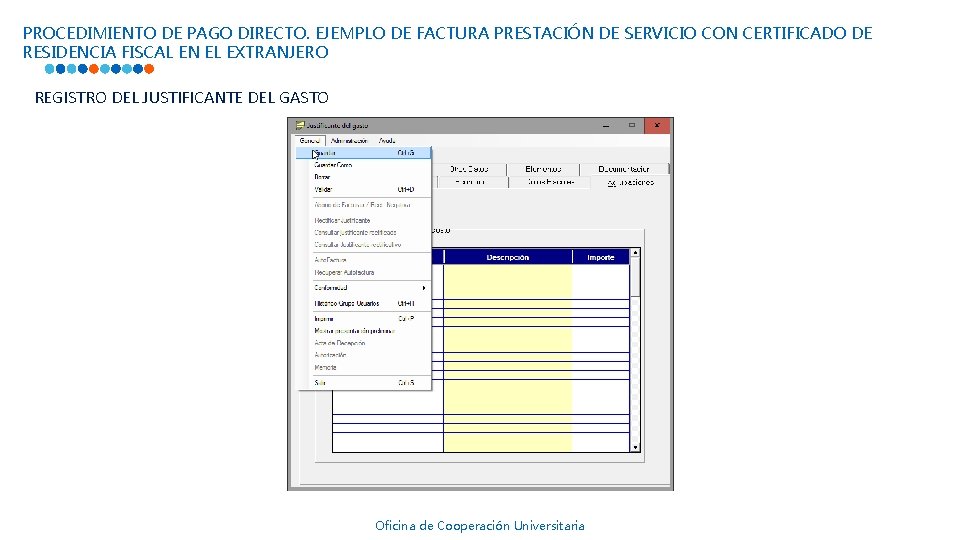Click the Justificante del gasto window icon
The width and height of the screenshot is (960, 540).
coord(299,125)
